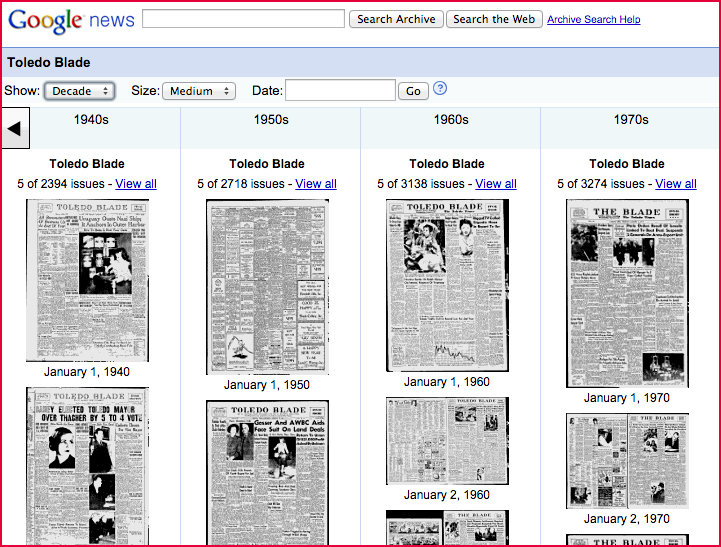Click the Toledo Blade heading under 1960s
Image resolution: width=721 pixels, height=547 pixels.
tap(447, 164)
